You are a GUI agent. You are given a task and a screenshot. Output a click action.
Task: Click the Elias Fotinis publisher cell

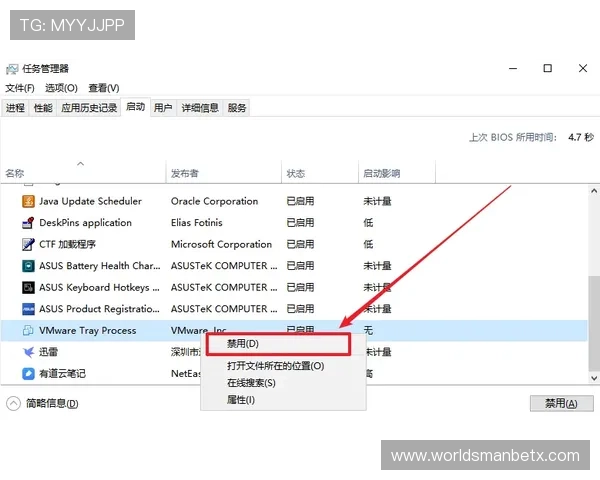pyautogui.click(x=196, y=223)
